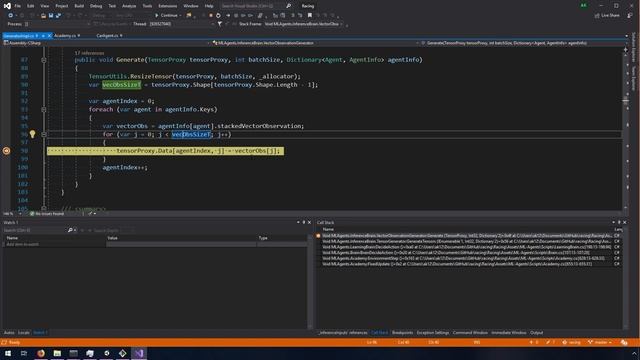Click the Visual Studio search box
This screenshot has height=360, width=640.
(x=253, y=6)
